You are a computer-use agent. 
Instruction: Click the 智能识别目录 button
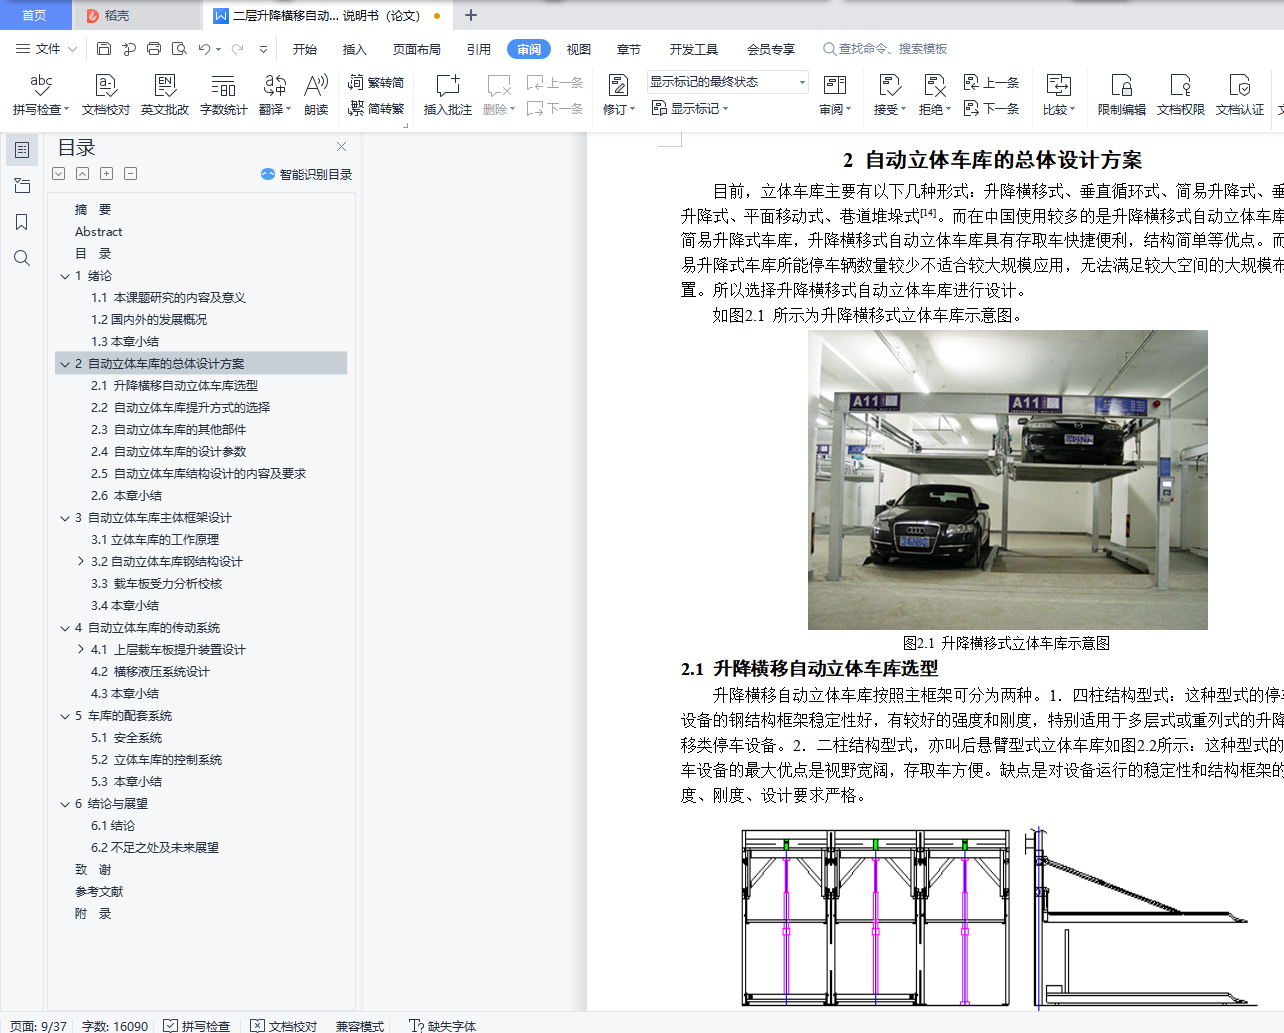306,174
